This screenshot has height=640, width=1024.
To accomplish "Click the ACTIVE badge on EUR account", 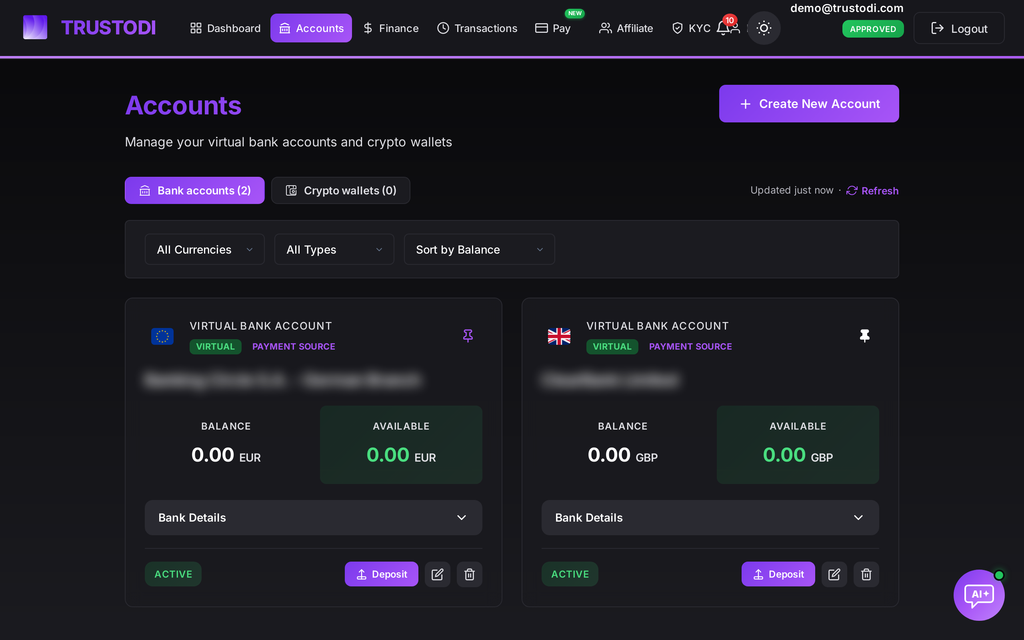I will tap(173, 574).
